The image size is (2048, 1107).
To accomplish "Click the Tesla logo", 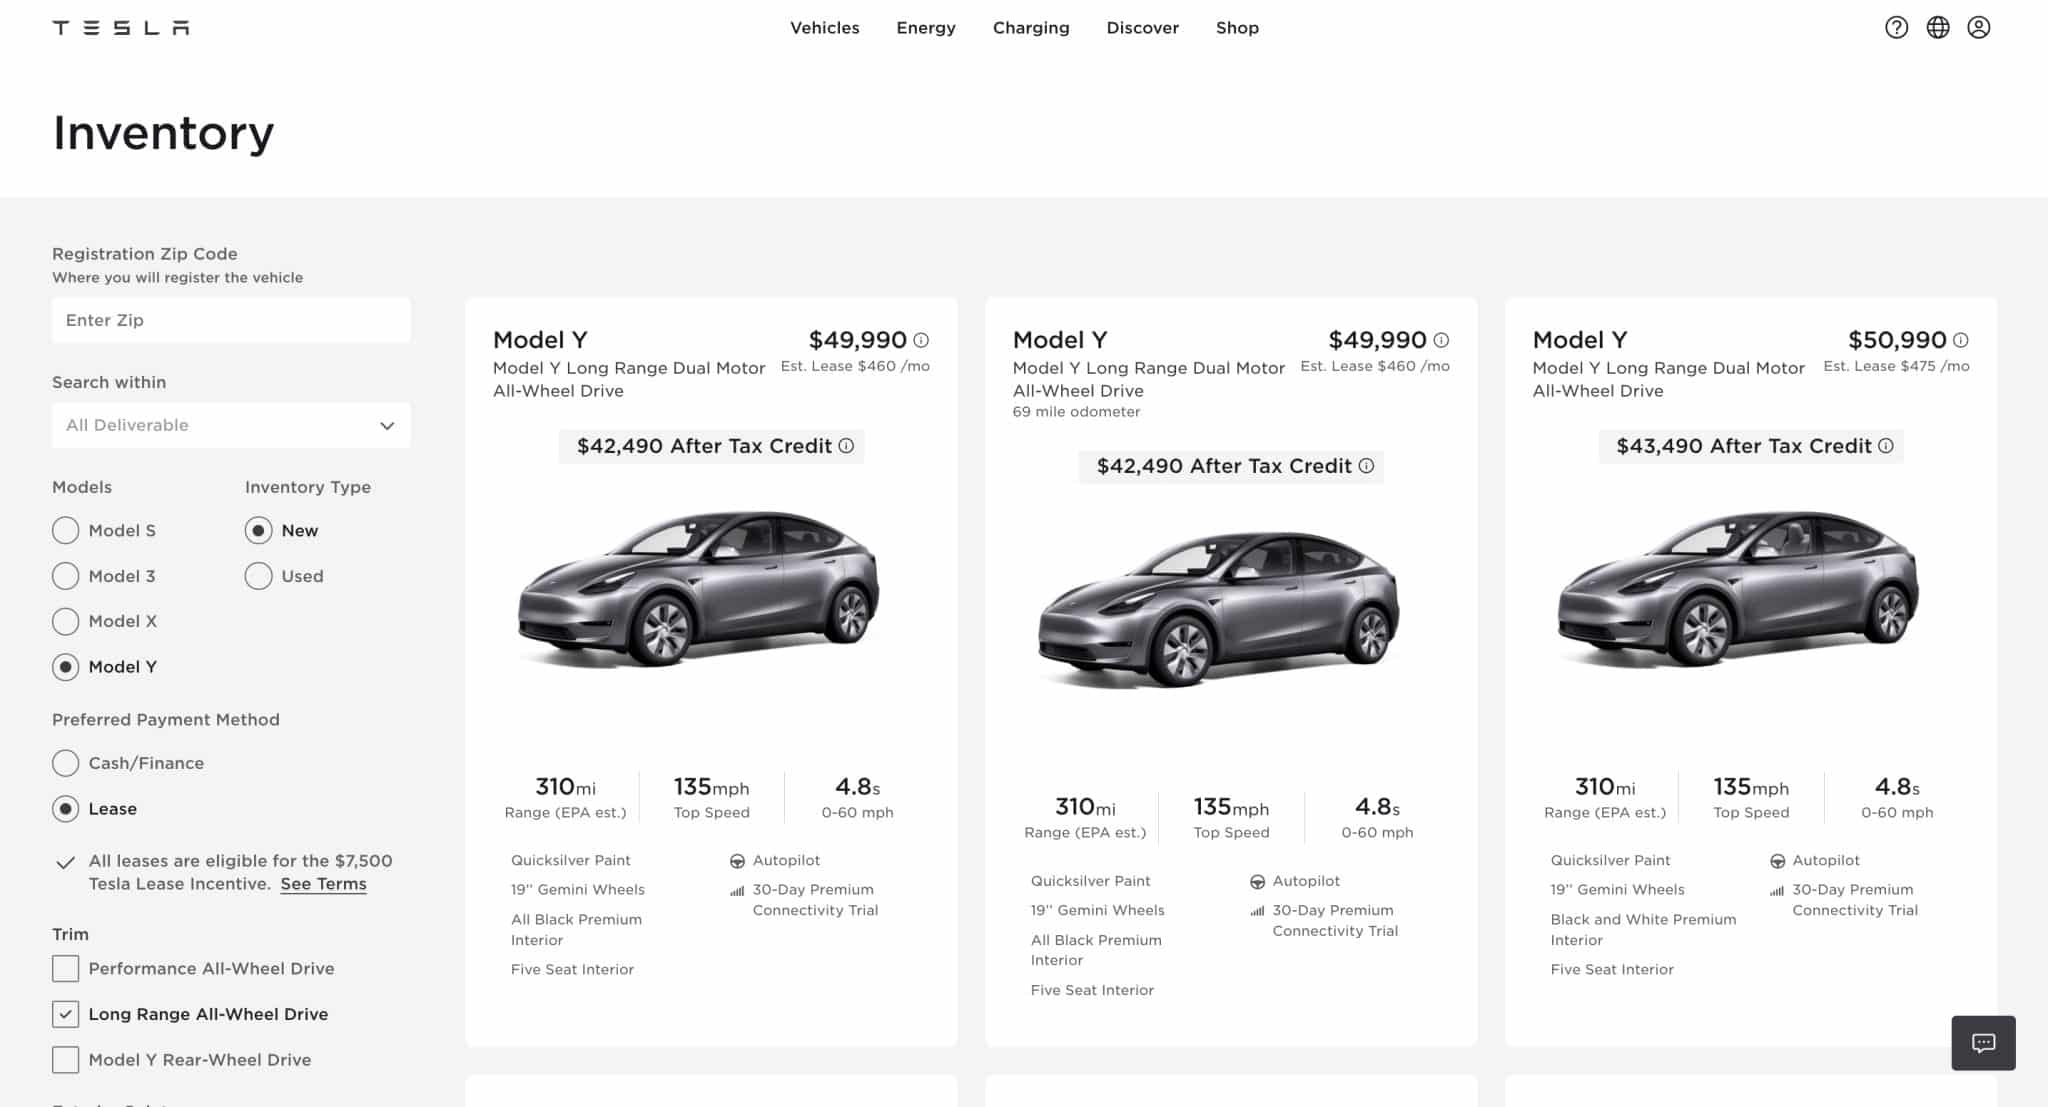I will (119, 27).
